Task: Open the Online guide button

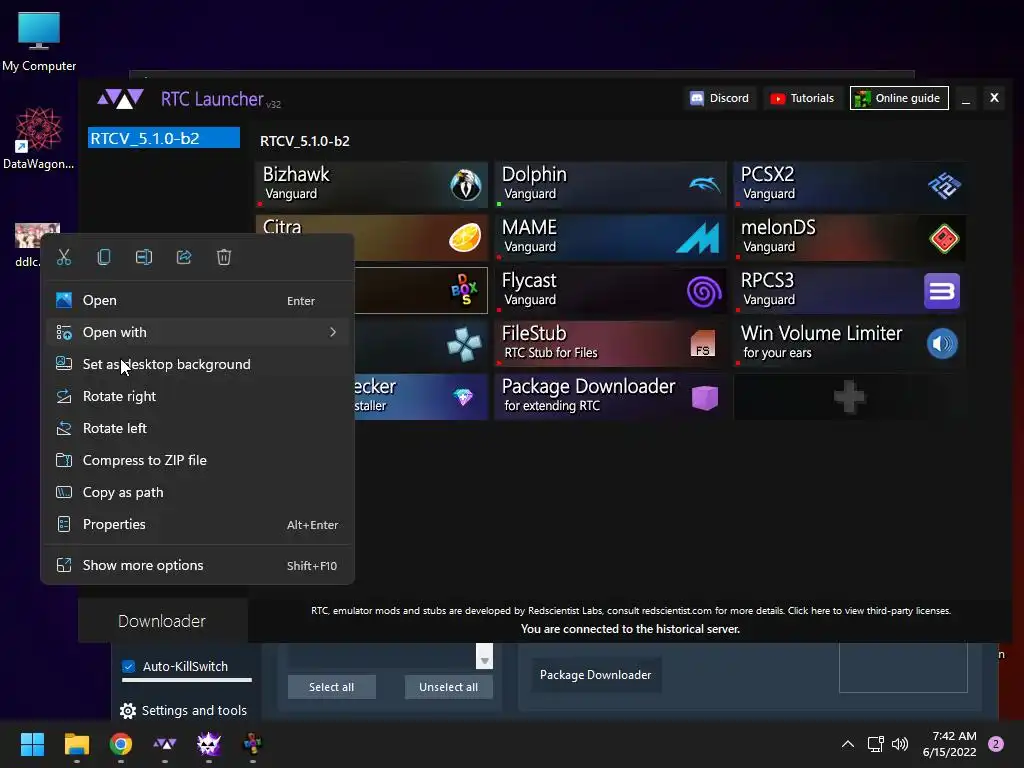Action: [899, 98]
